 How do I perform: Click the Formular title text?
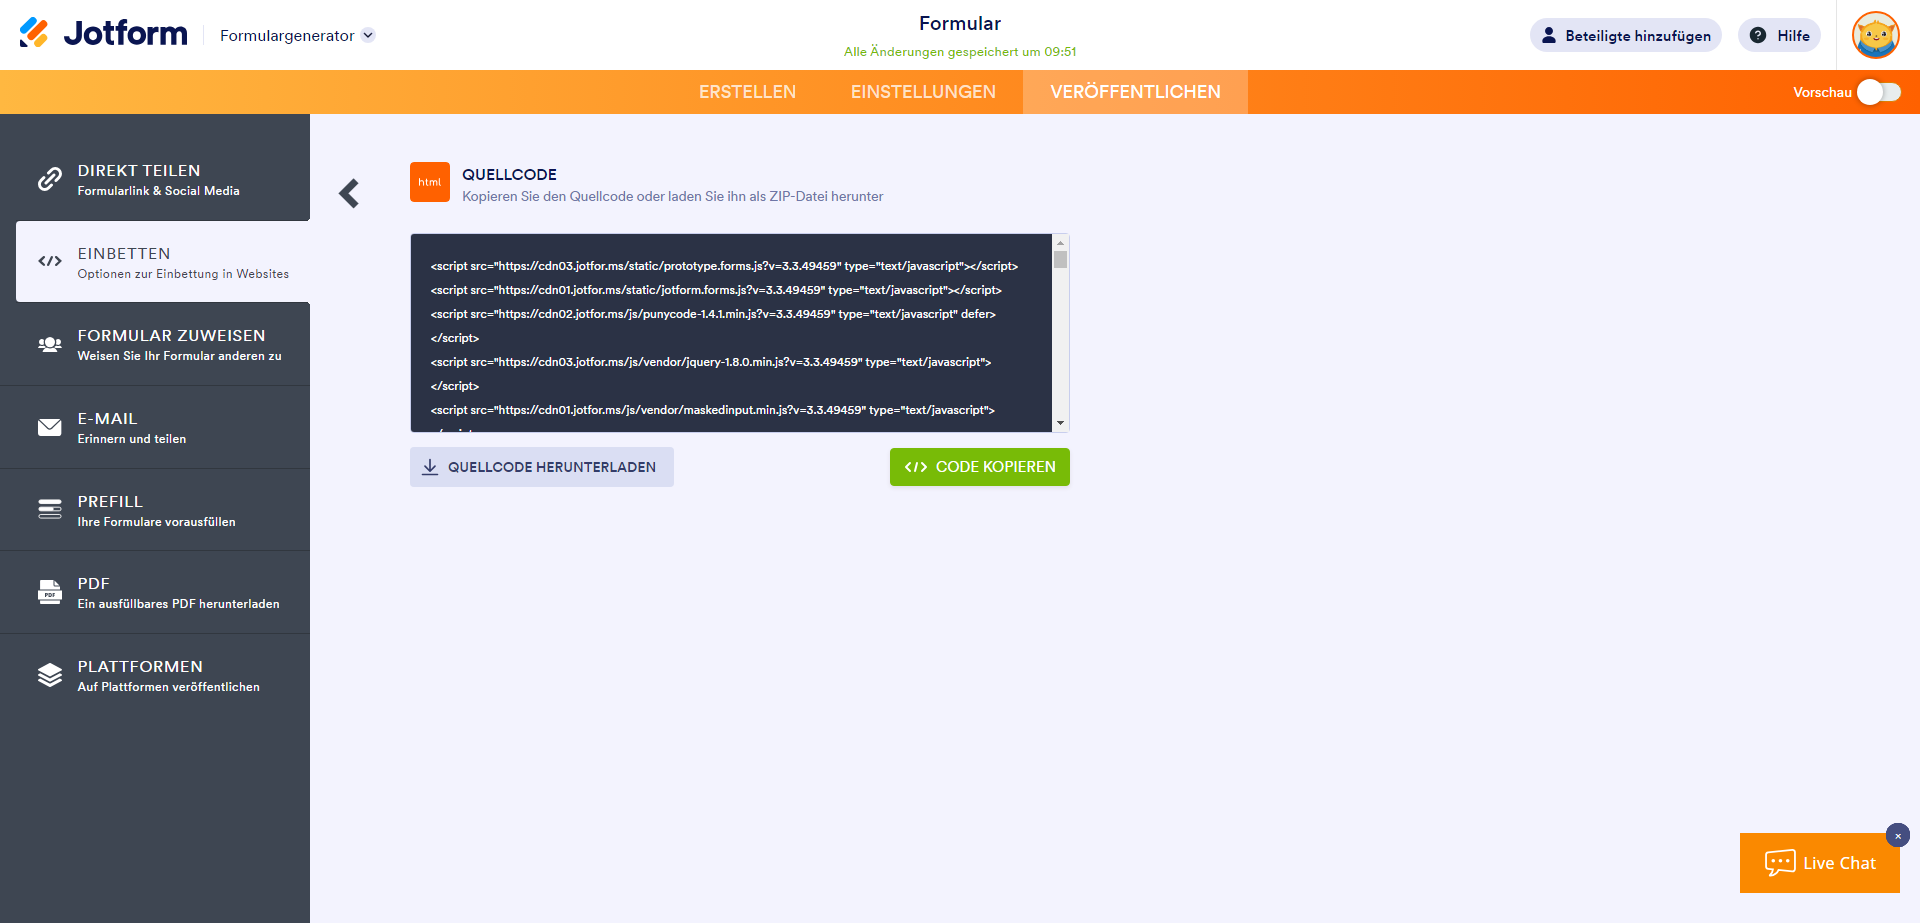click(x=960, y=23)
